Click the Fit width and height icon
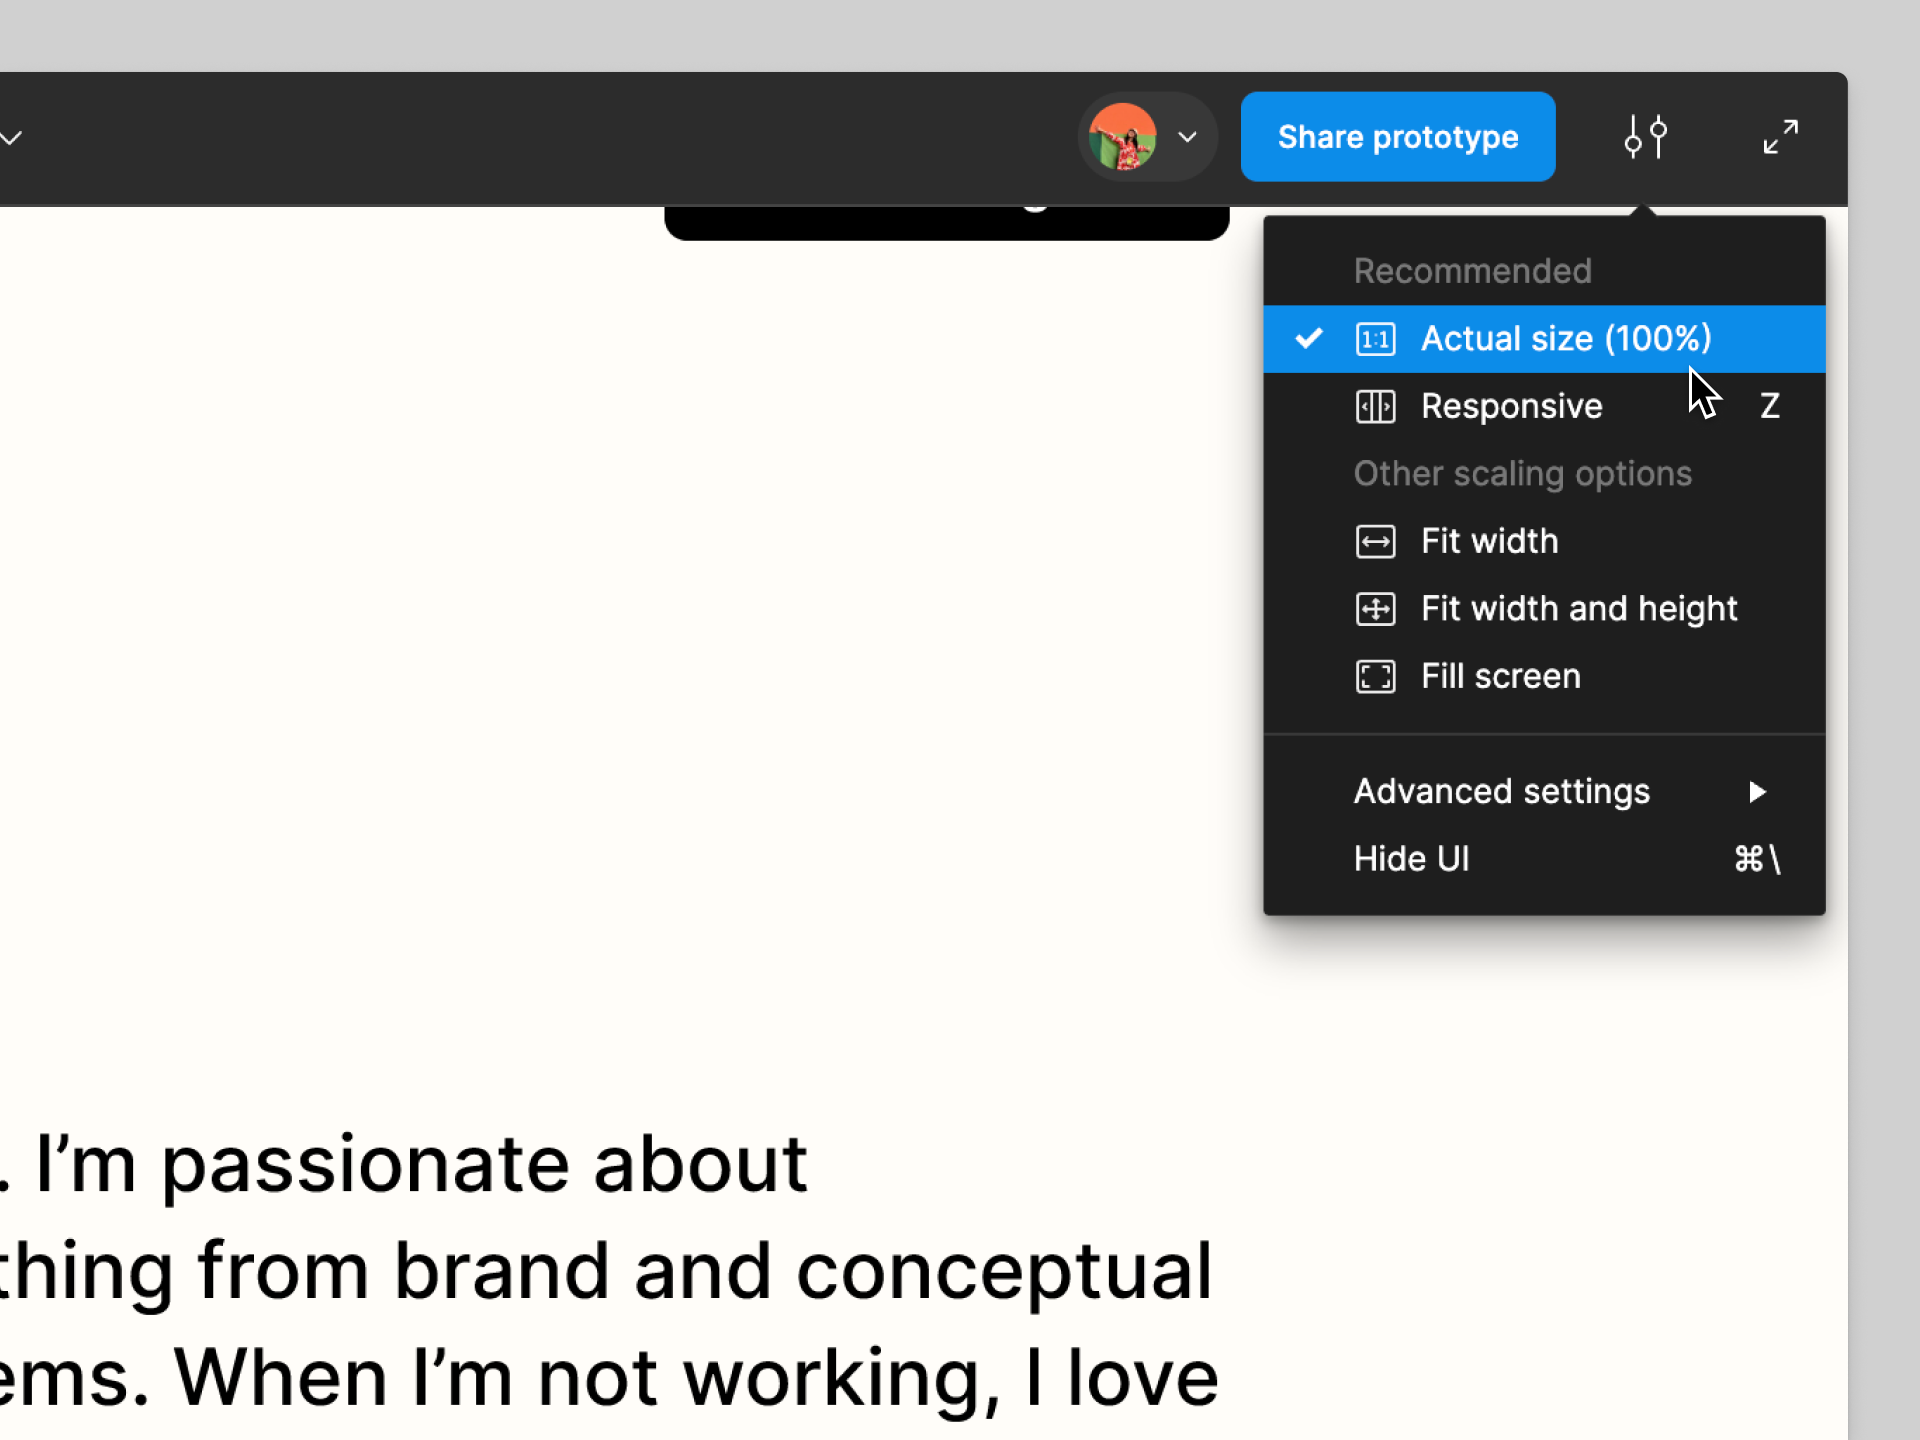 (1375, 609)
